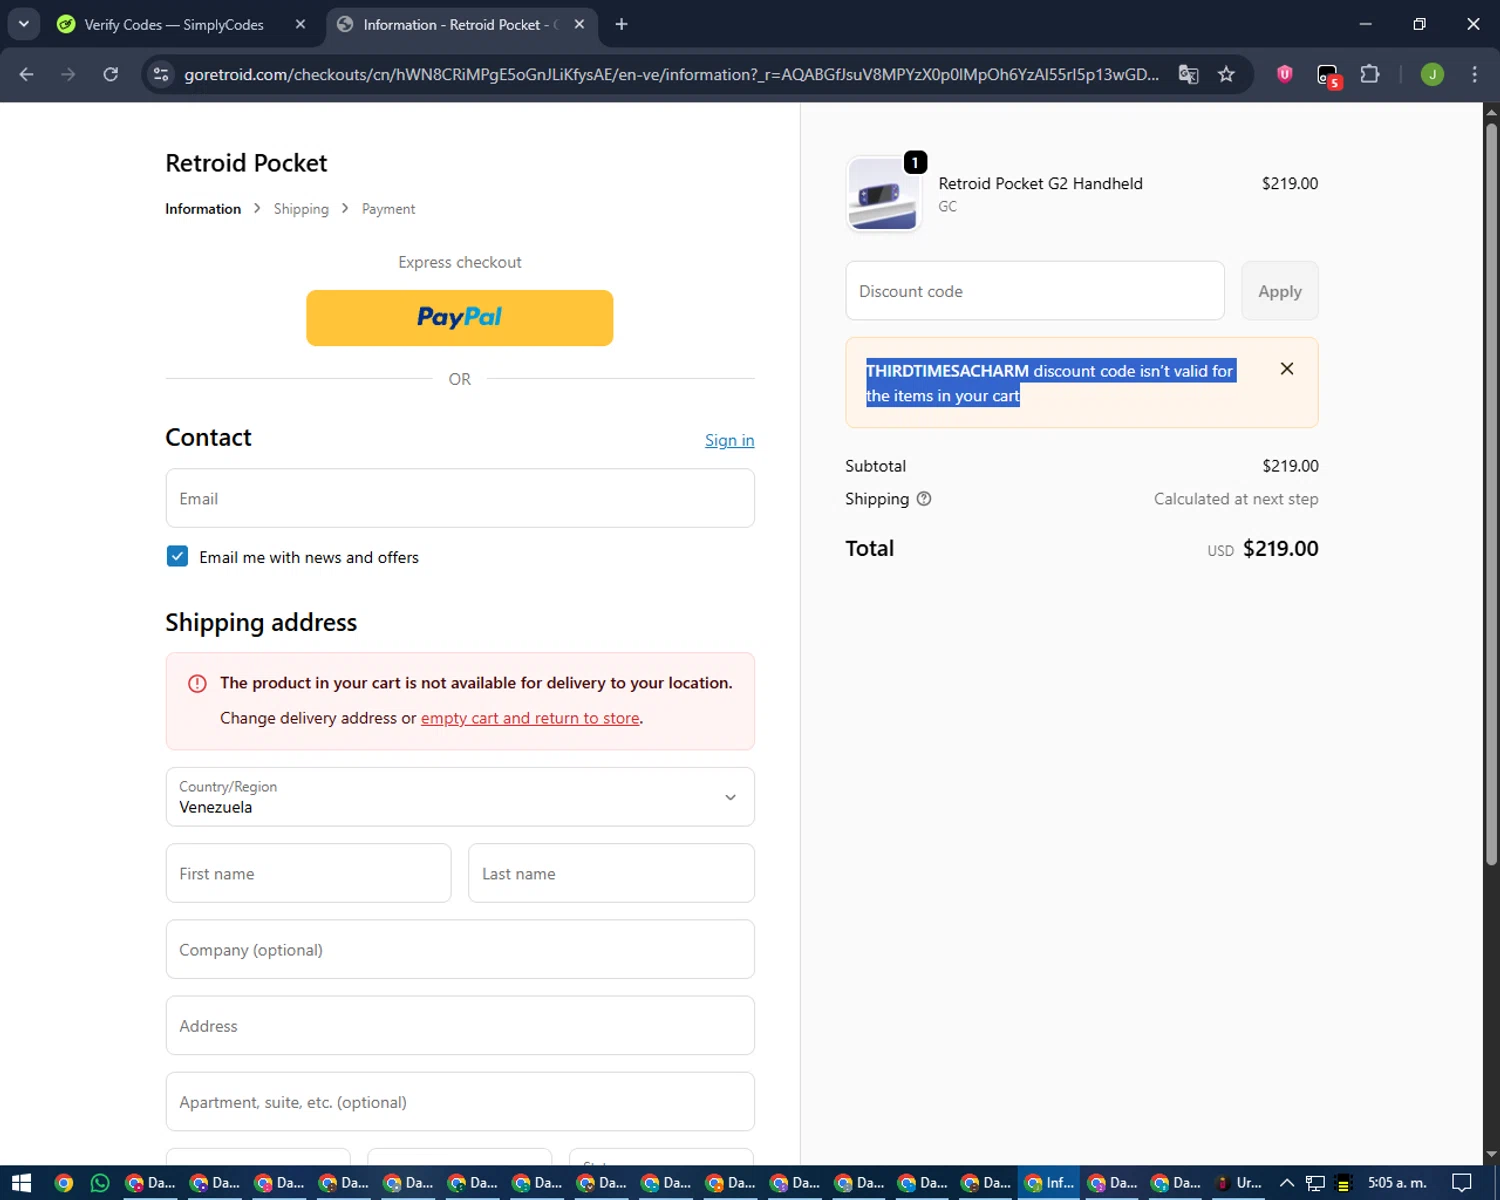
Task: Click the Apartment, suite, etc. field
Action: (460, 1102)
